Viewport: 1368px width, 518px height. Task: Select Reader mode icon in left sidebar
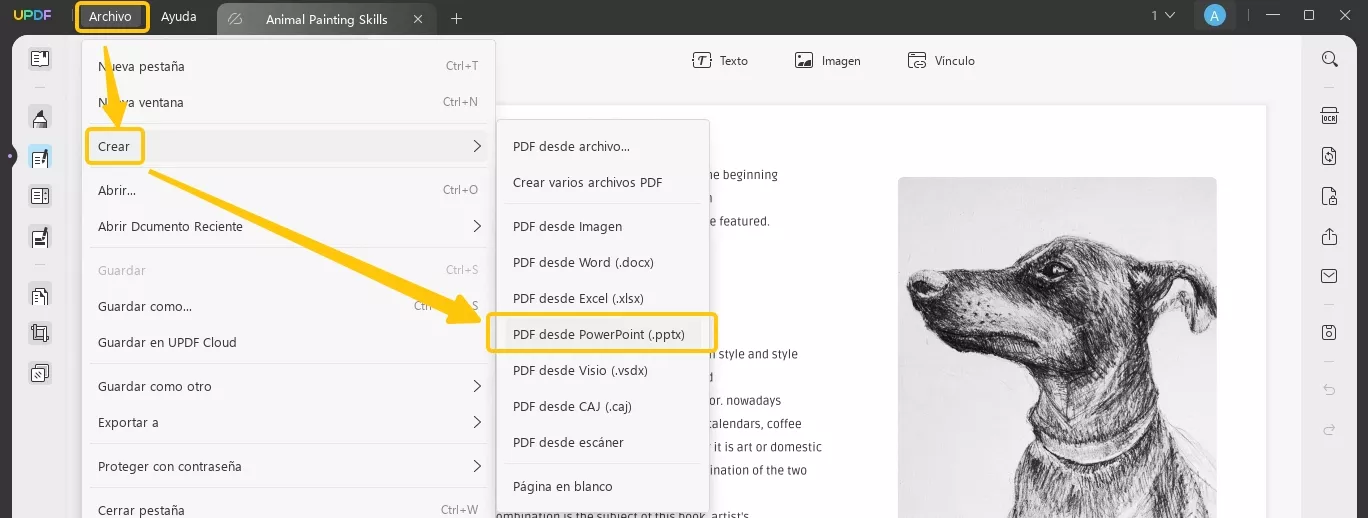click(40, 59)
